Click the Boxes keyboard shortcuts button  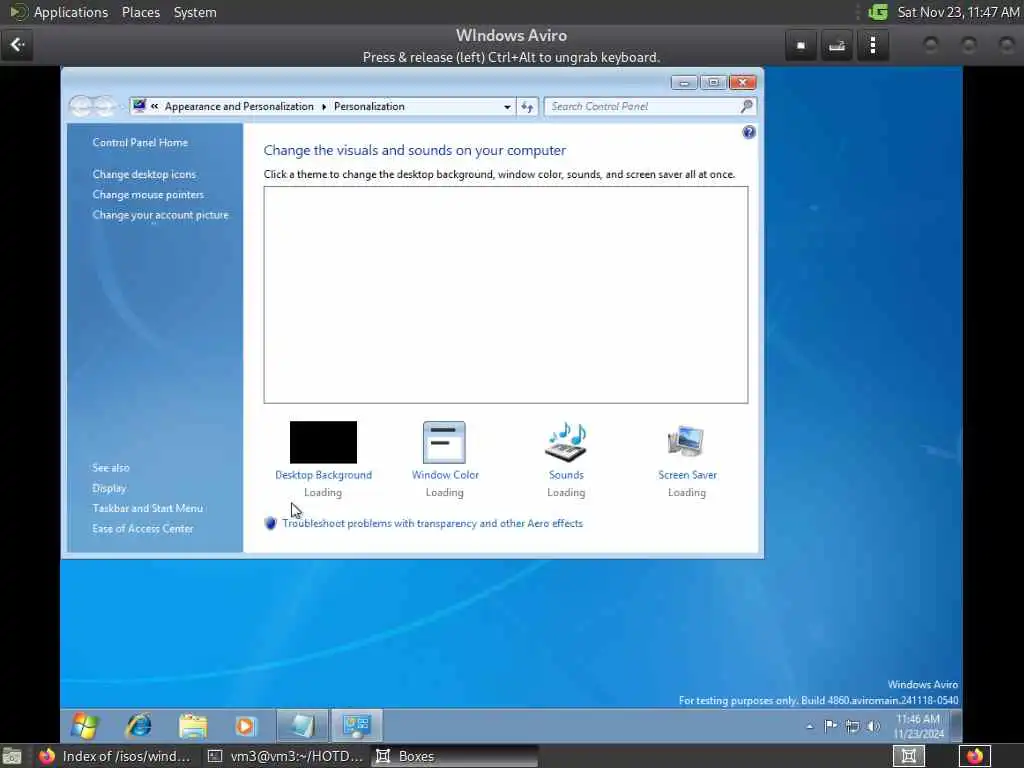coord(837,45)
